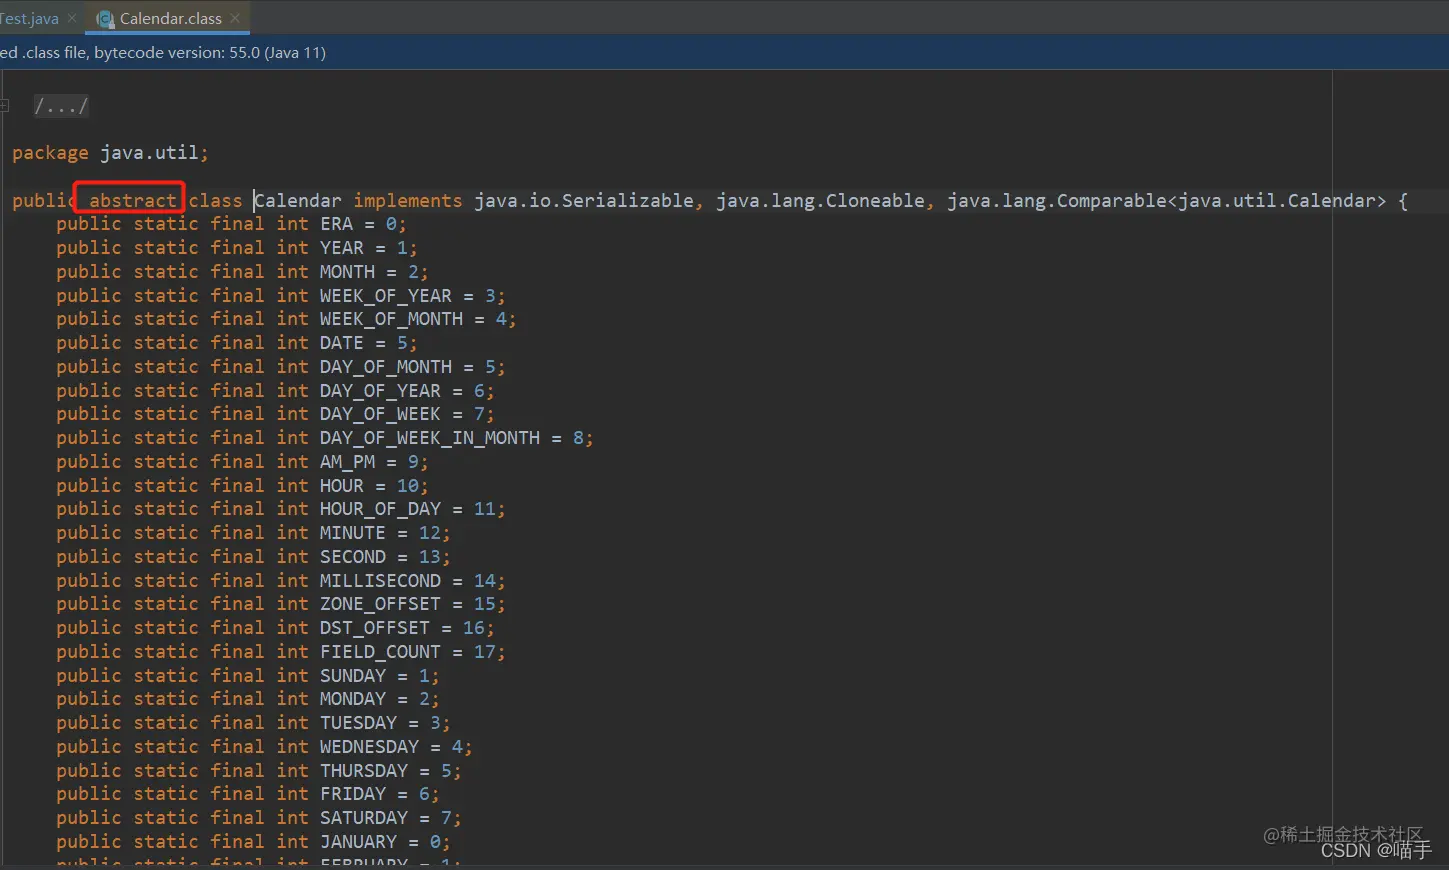Click the Calendar class name
The width and height of the screenshot is (1449, 870).
298,200
